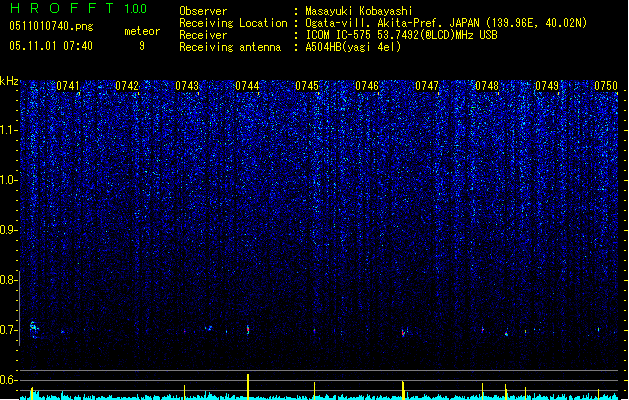The height and width of the screenshot is (400, 629).
Task: Click the Receiving antenna label
Action: (x=230, y=47)
